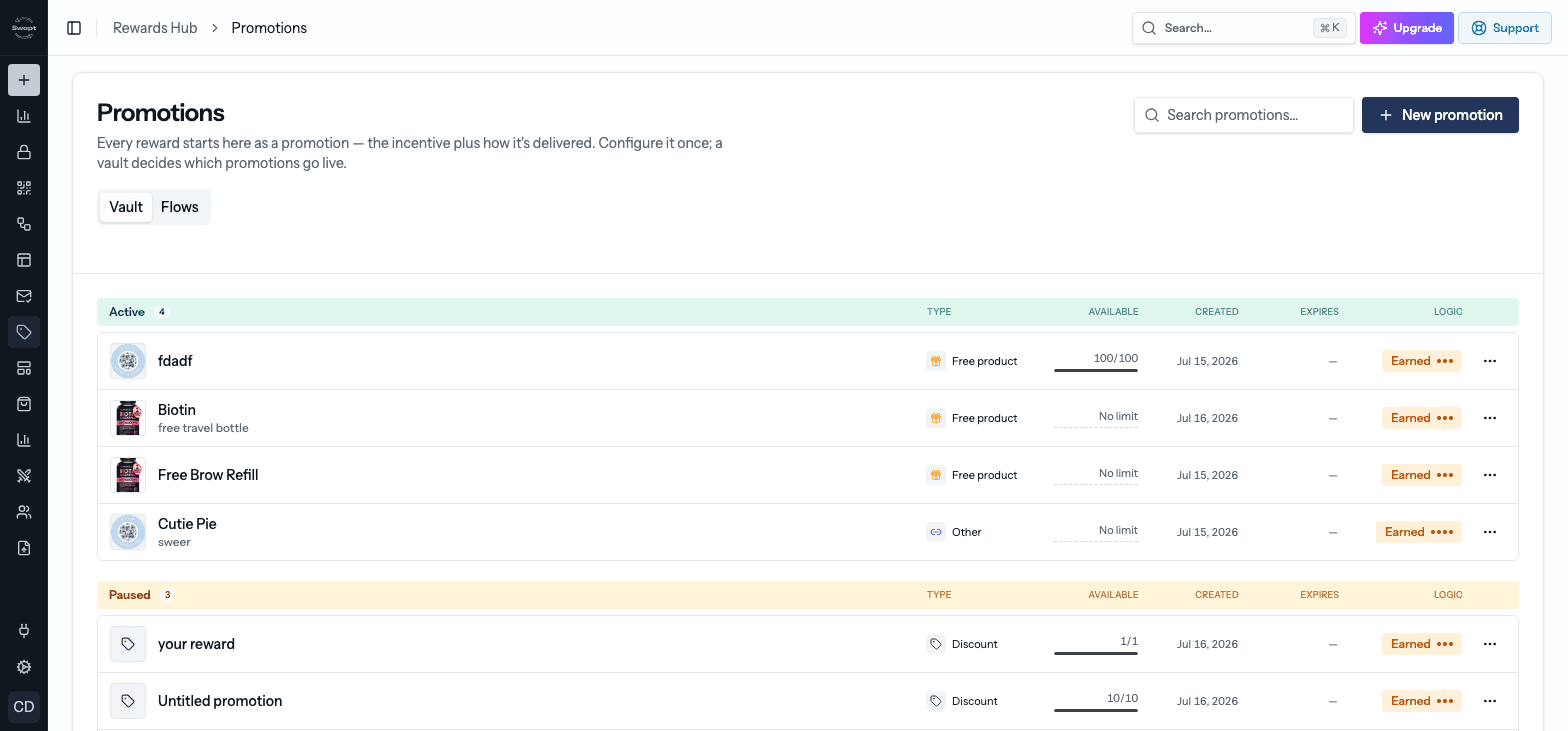The width and height of the screenshot is (1568, 731).
Task: Open the crossed tools icon in sidebar
Action: coord(24,476)
